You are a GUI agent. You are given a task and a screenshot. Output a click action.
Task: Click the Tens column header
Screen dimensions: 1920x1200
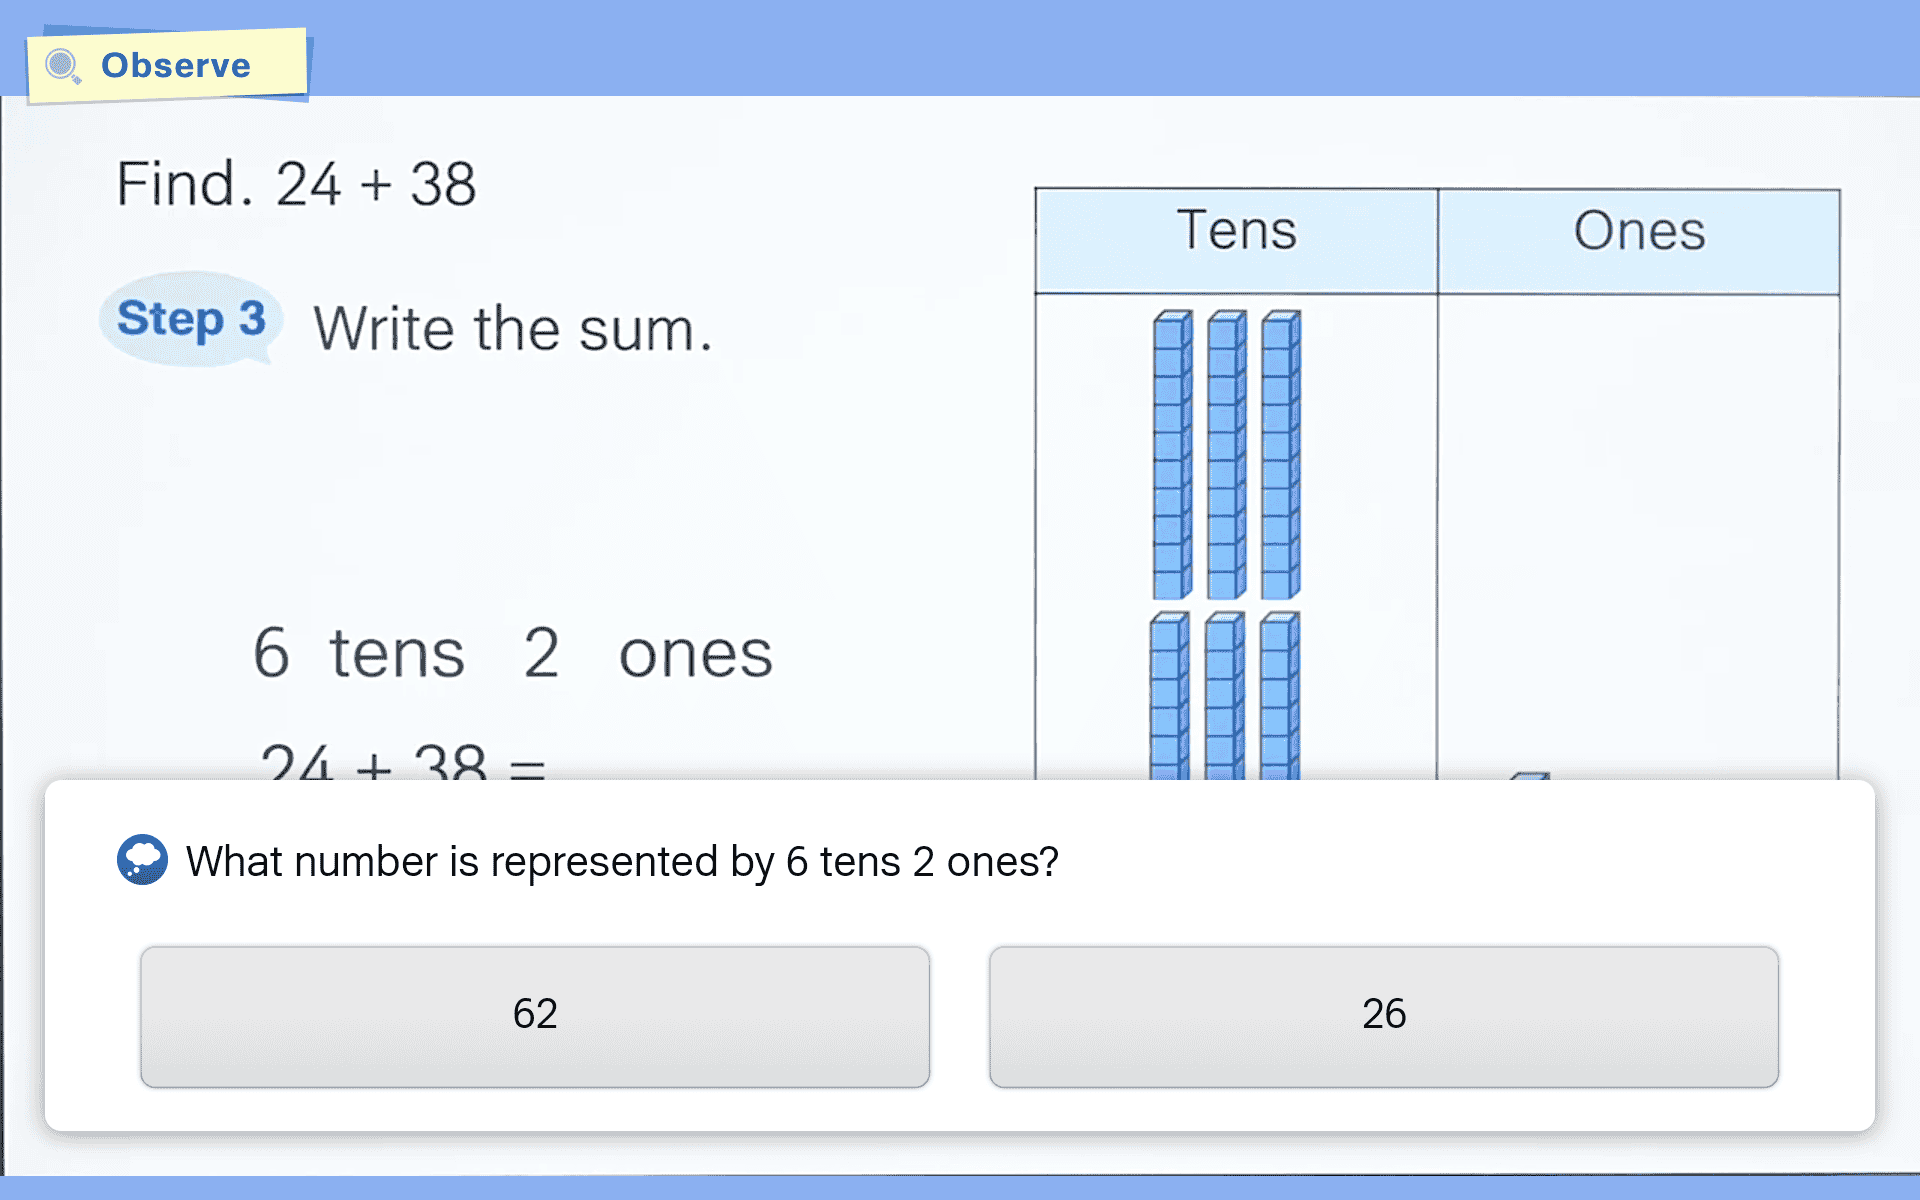tap(1236, 232)
